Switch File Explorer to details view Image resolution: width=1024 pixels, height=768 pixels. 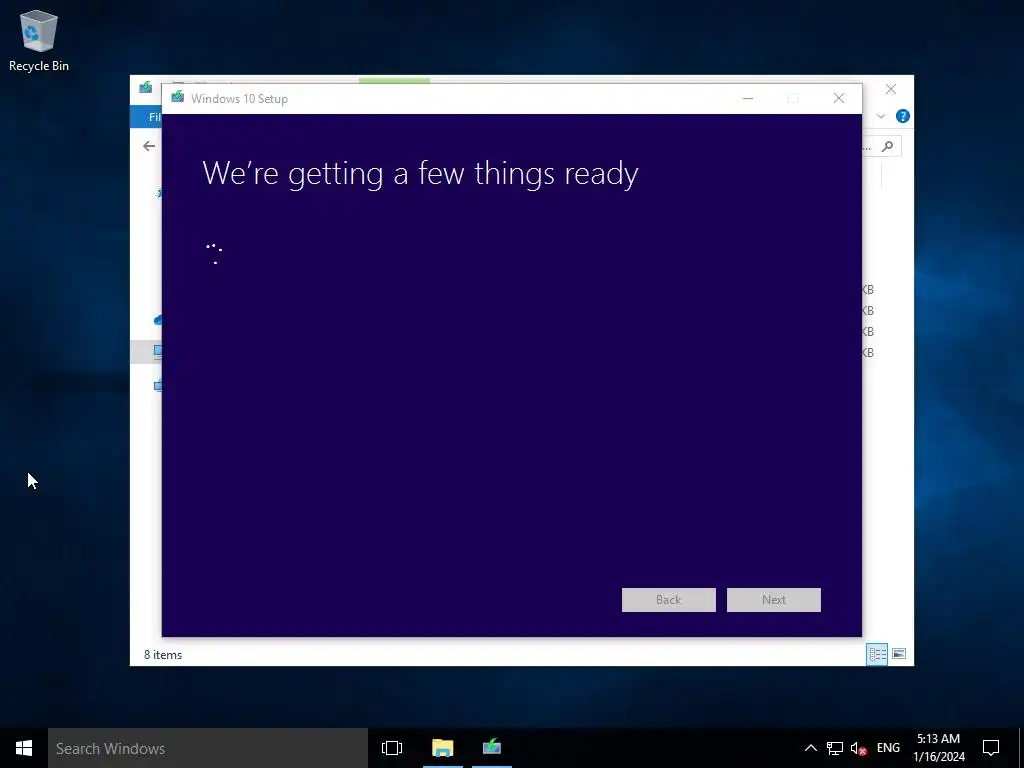tap(877, 654)
